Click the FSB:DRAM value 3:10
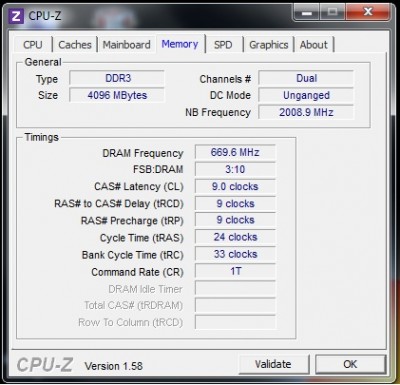The width and height of the screenshot is (400, 385). (x=235, y=169)
